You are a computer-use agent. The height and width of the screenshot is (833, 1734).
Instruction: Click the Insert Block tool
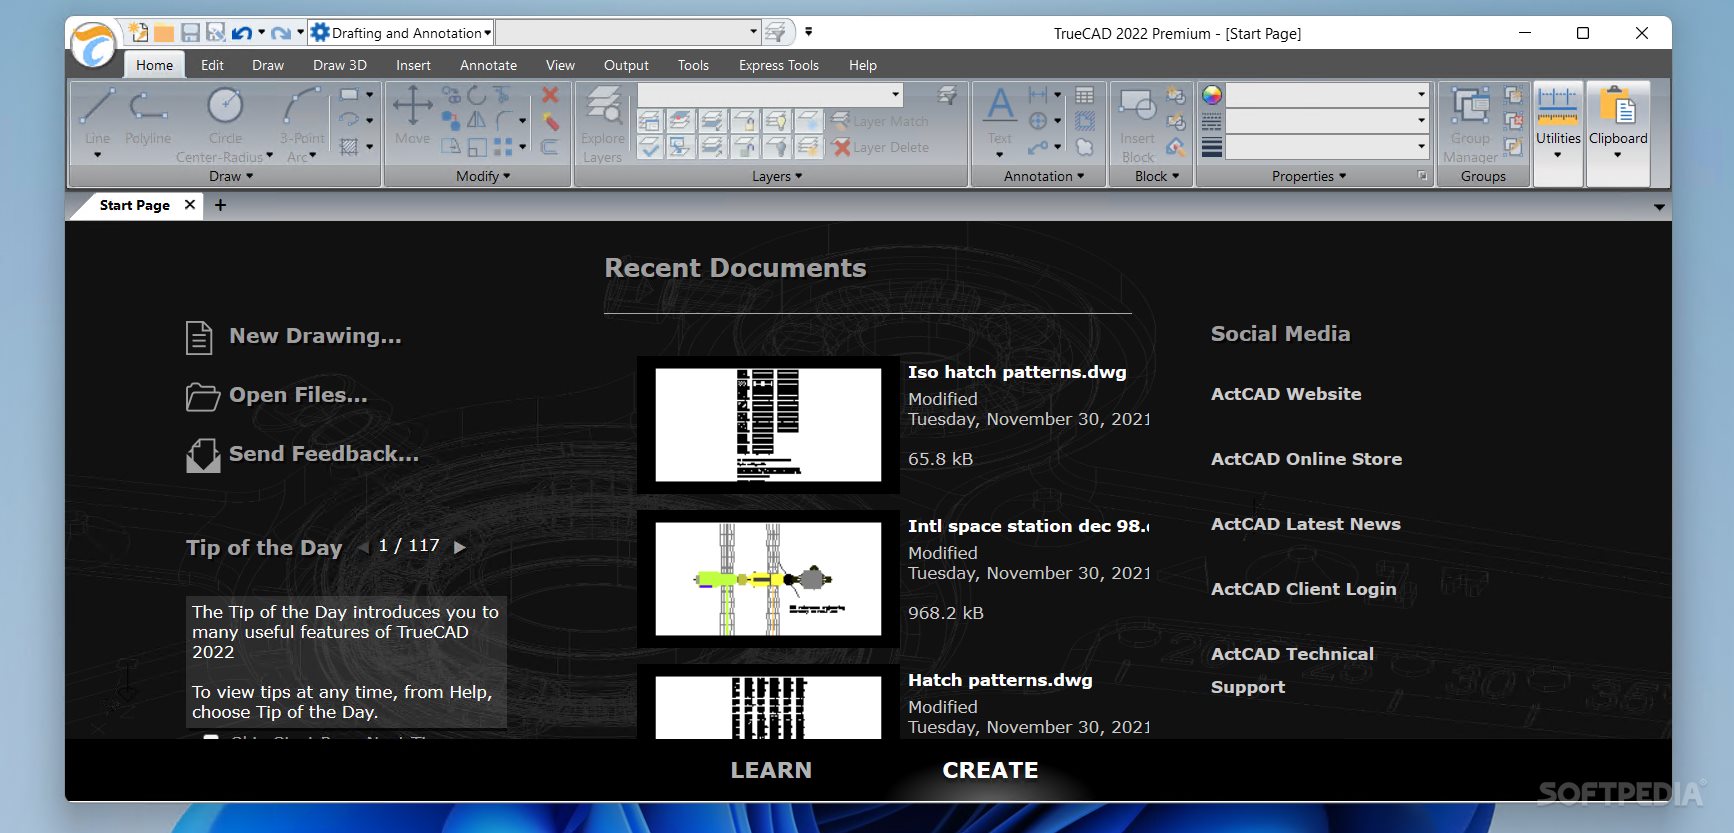(x=1138, y=125)
